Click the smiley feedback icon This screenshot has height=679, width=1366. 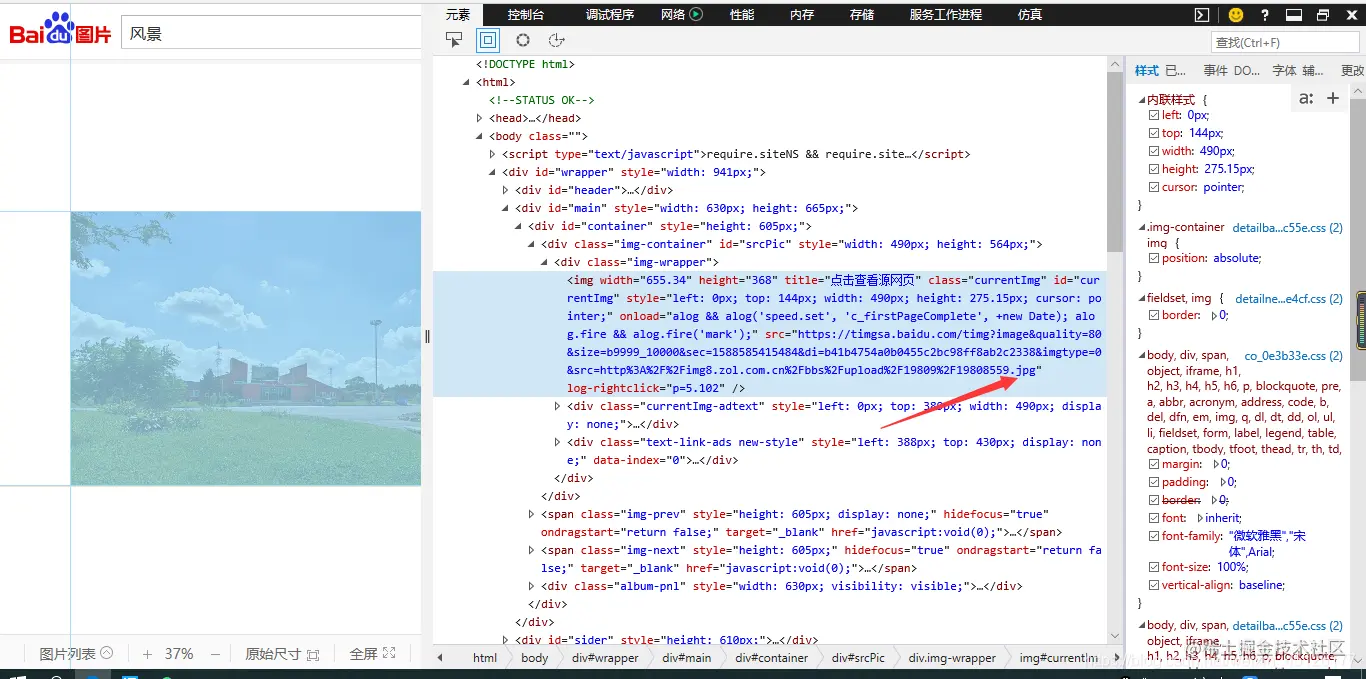coord(1236,14)
